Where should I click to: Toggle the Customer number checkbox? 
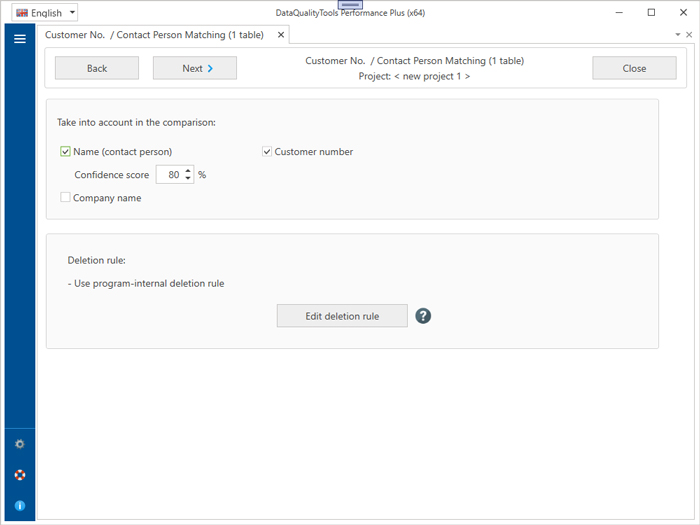click(267, 152)
